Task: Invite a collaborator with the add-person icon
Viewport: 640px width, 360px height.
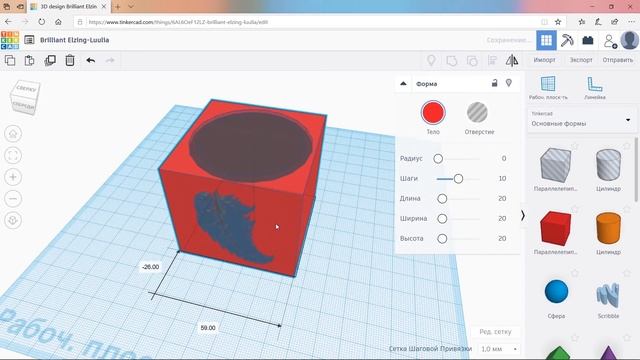Action: [x=610, y=41]
